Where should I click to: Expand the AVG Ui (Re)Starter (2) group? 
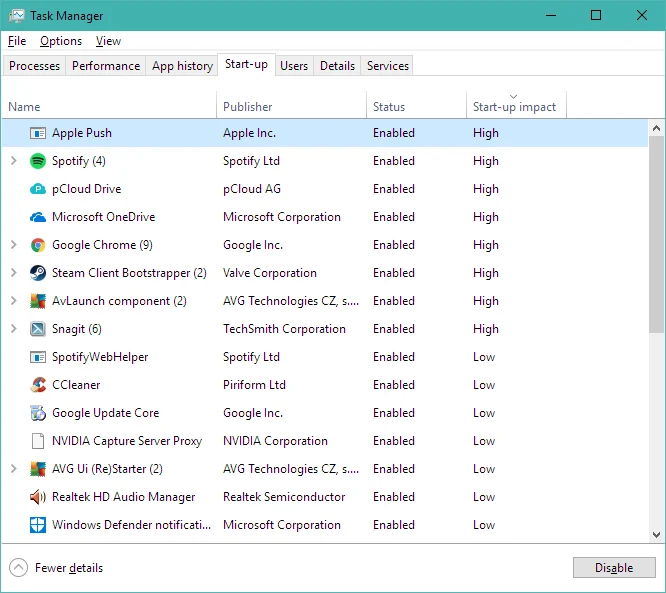point(14,469)
